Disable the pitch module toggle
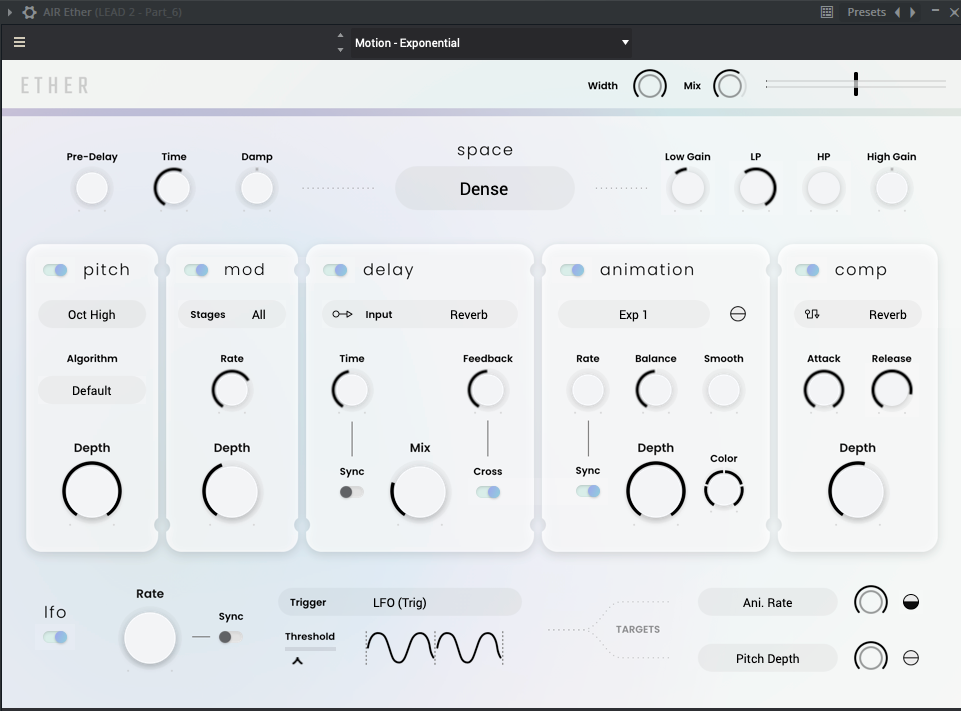Image resolution: width=961 pixels, height=711 pixels. click(55, 270)
